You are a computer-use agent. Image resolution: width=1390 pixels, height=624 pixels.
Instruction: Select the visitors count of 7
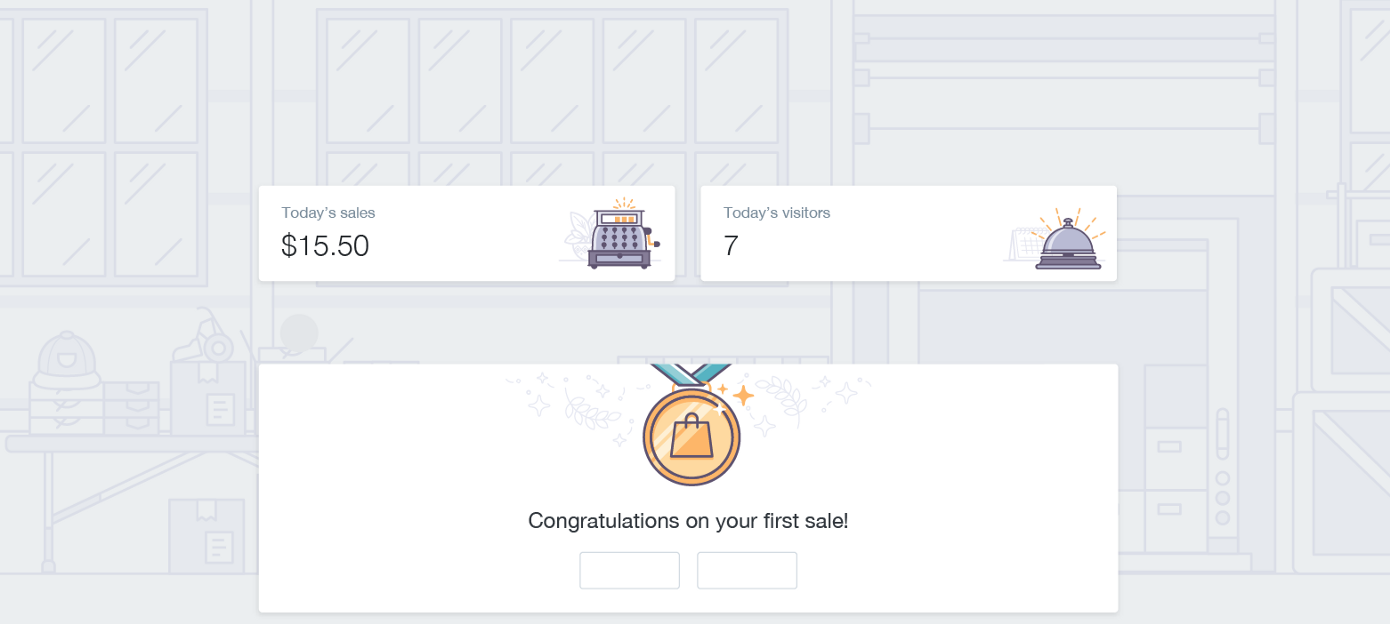click(x=731, y=246)
